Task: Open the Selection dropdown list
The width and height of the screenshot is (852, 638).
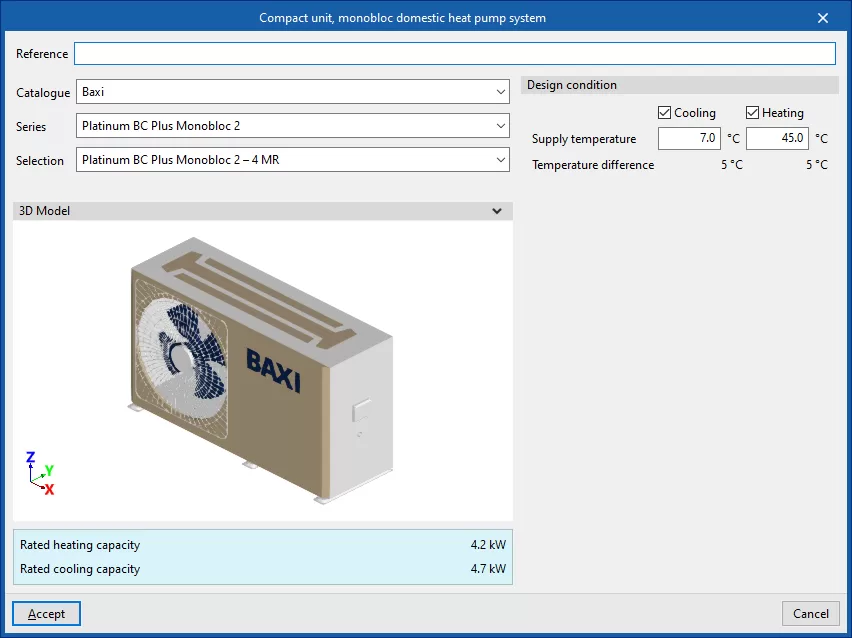Action: pos(292,160)
